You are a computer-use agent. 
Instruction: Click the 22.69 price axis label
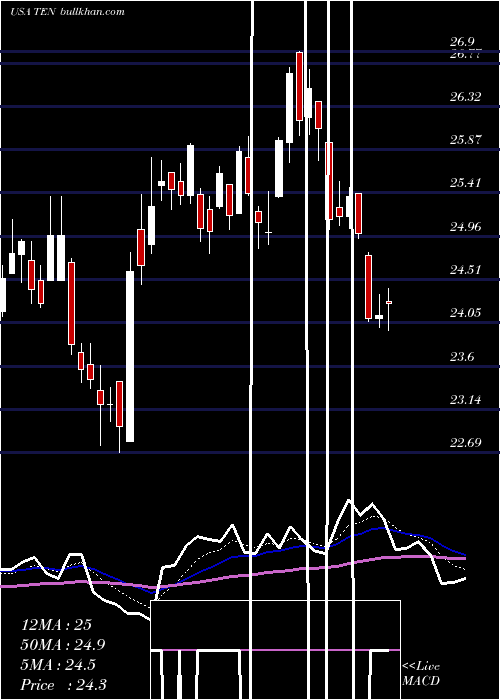coord(466,442)
